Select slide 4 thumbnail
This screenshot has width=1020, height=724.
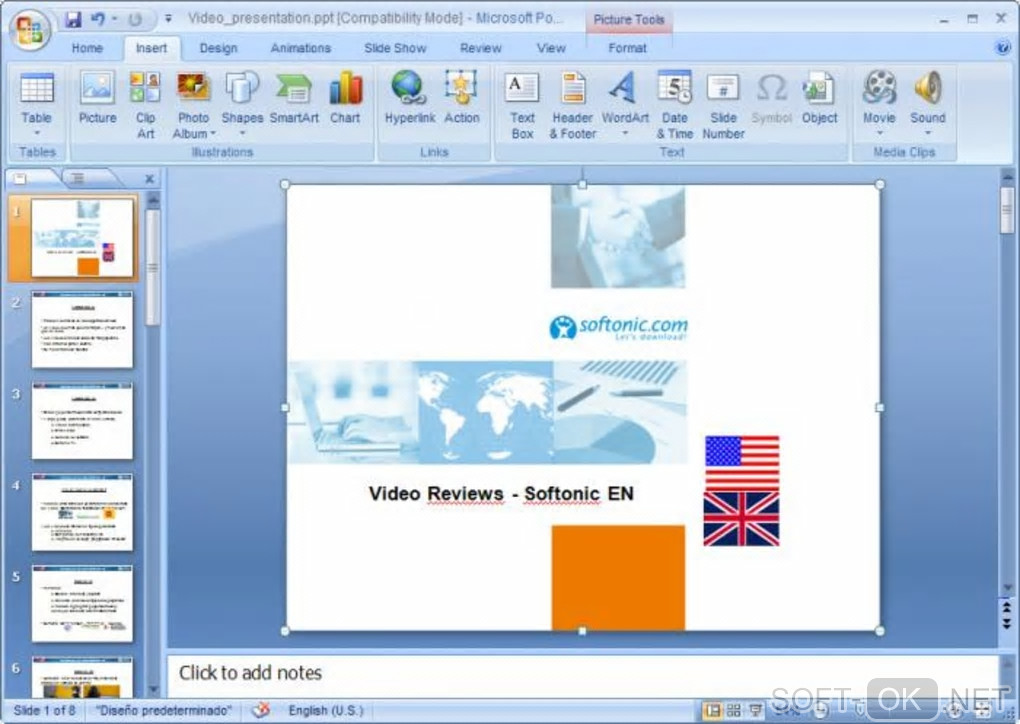pyautogui.click(x=82, y=513)
